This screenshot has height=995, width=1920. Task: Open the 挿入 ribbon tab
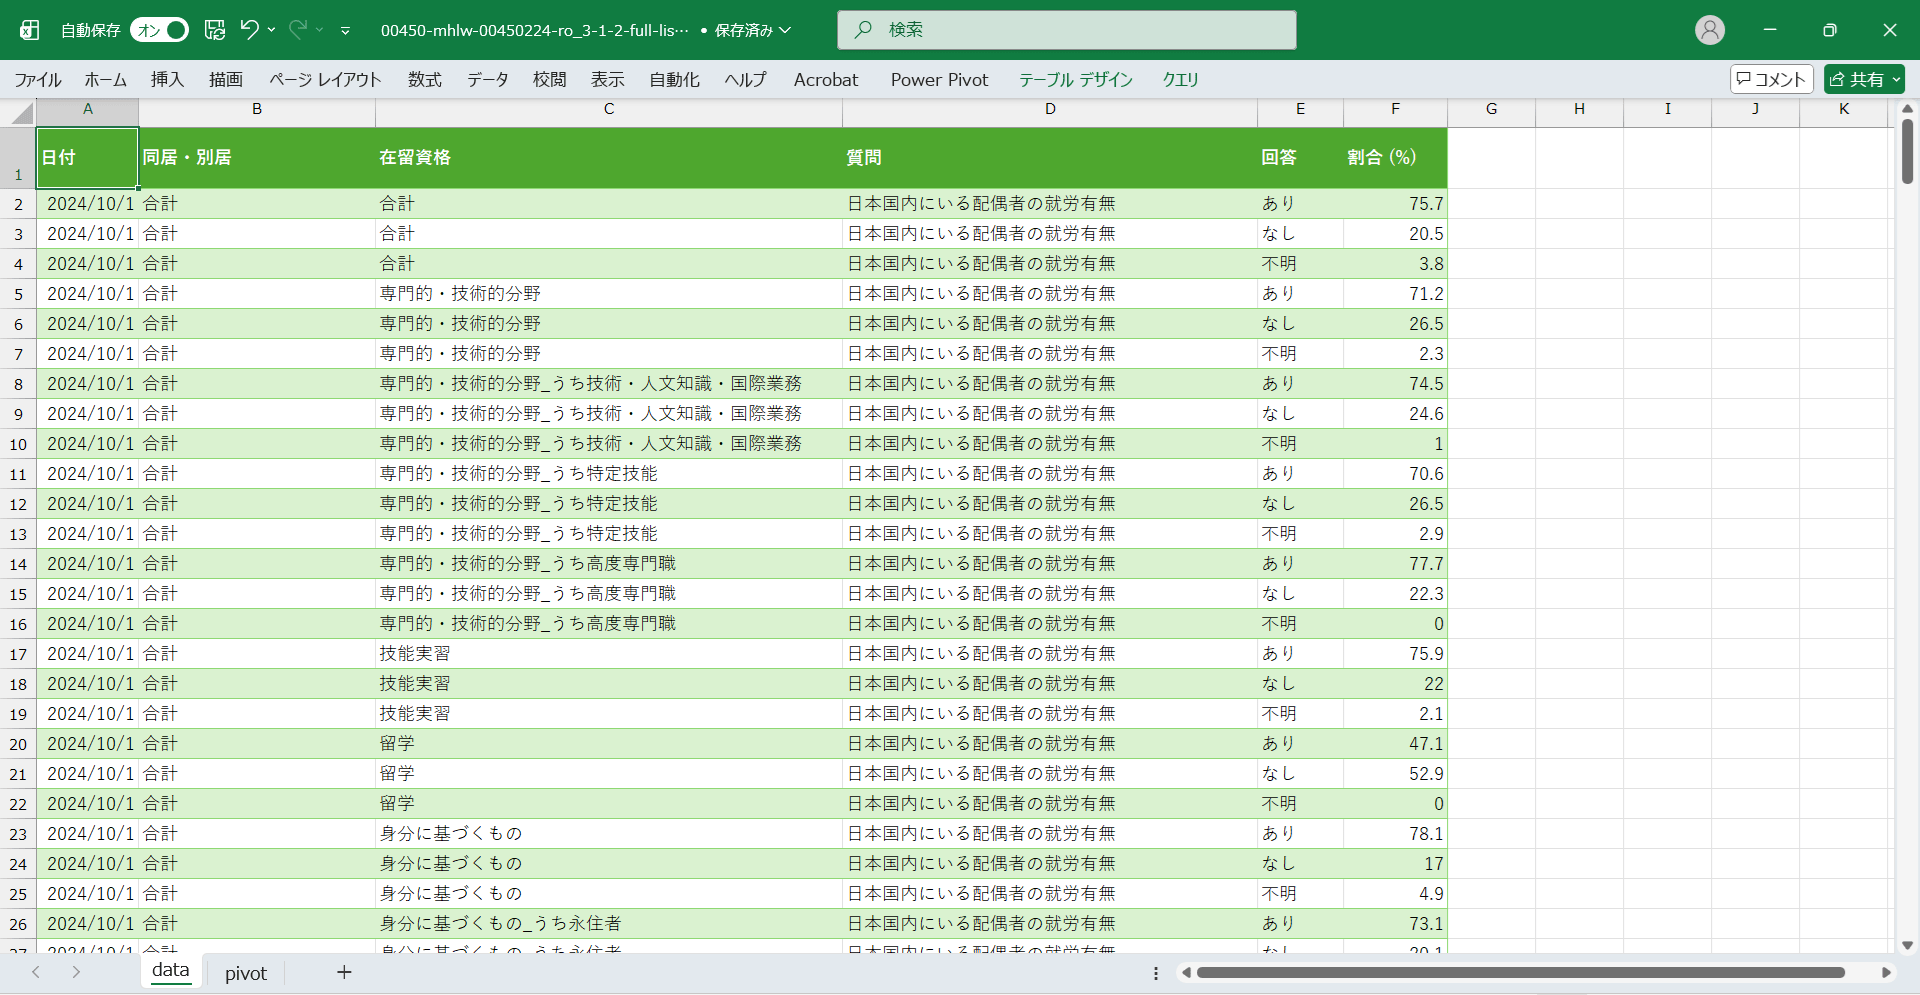click(x=167, y=80)
